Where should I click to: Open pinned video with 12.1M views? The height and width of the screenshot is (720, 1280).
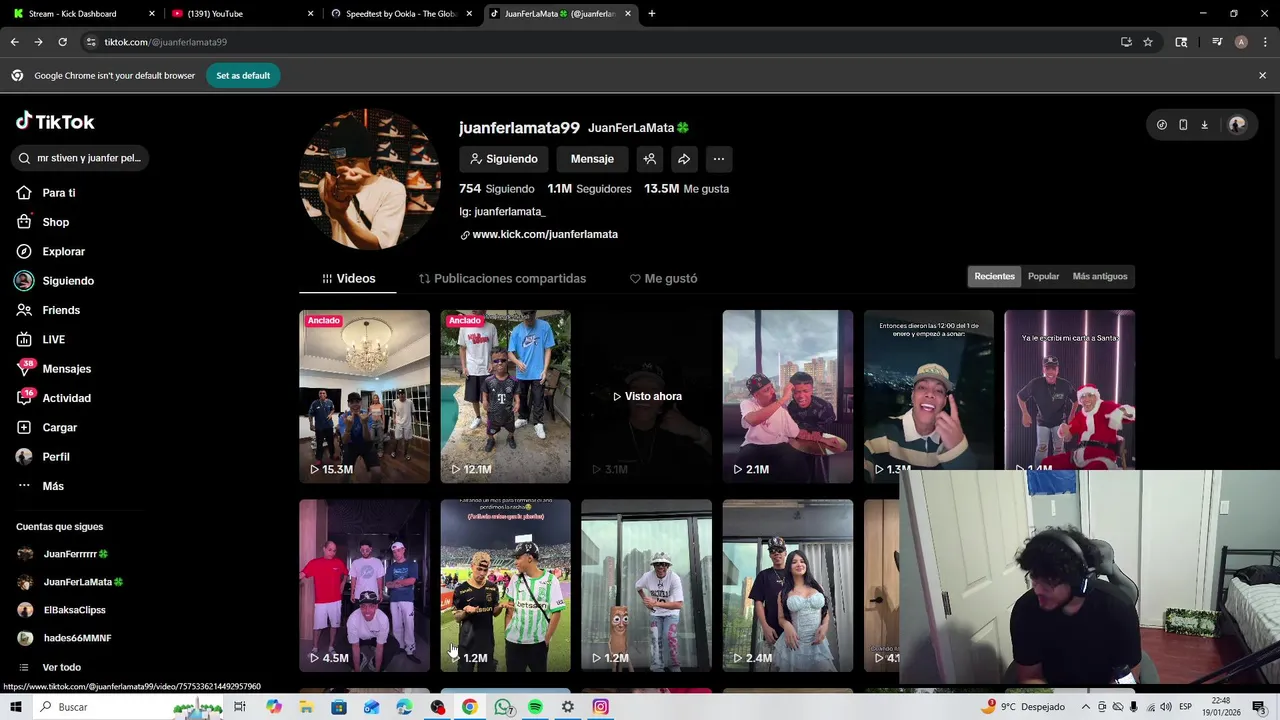pyautogui.click(x=505, y=396)
